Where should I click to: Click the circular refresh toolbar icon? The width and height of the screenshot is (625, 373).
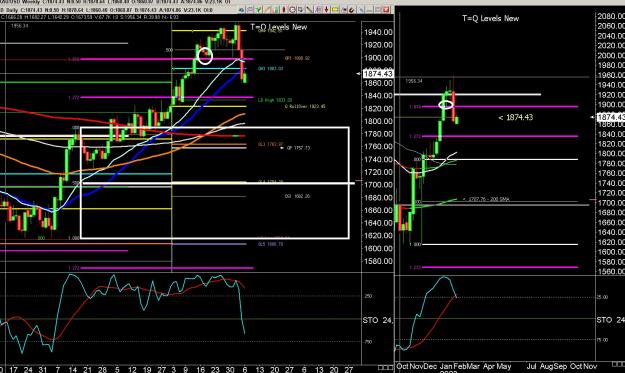(292, 10)
